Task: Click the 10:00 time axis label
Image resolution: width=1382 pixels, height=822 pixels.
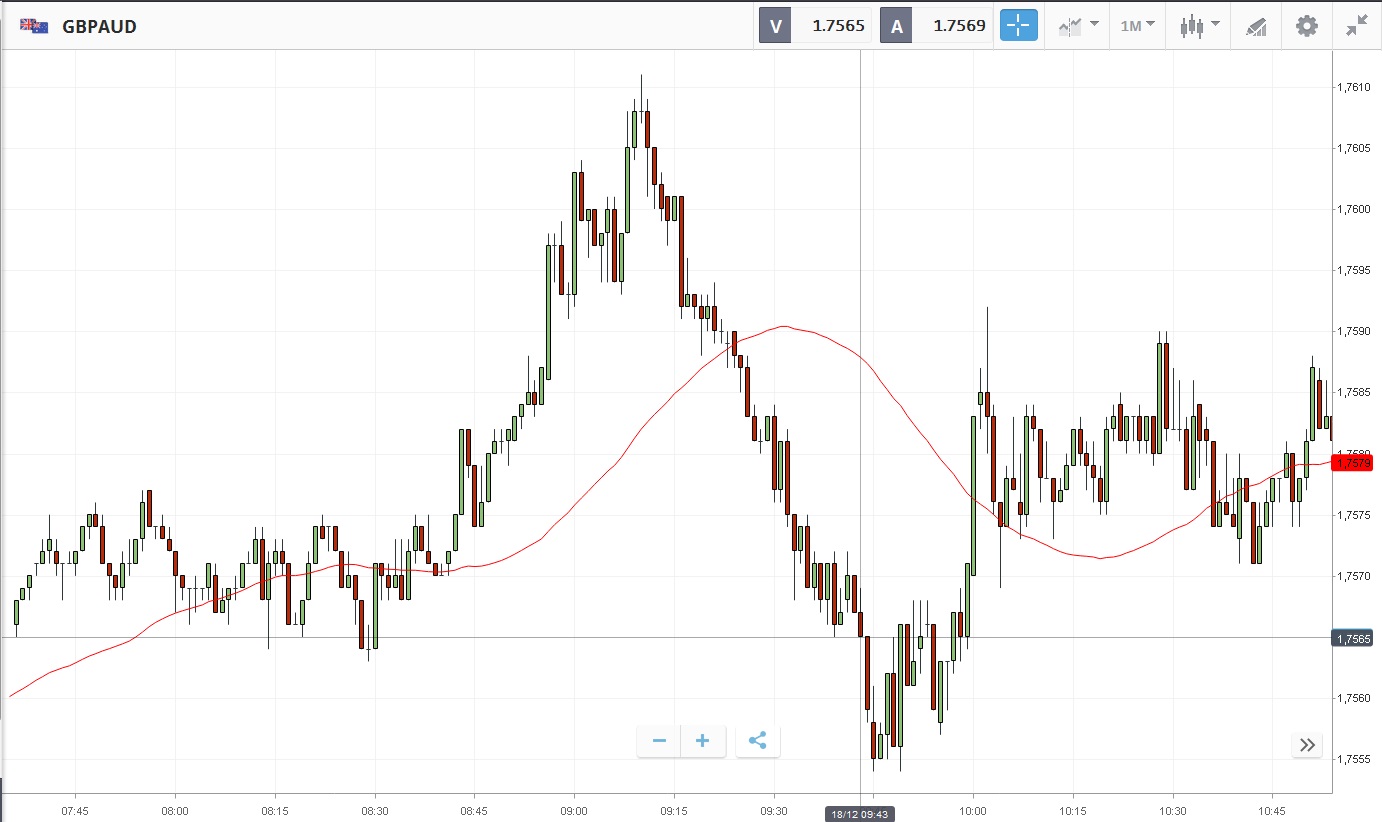Action: coord(973,810)
